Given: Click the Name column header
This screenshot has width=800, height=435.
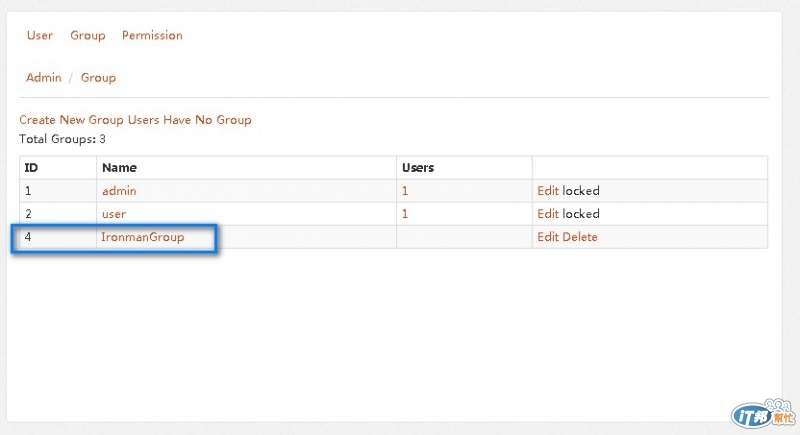Looking at the screenshot, I should tap(119, 168).
